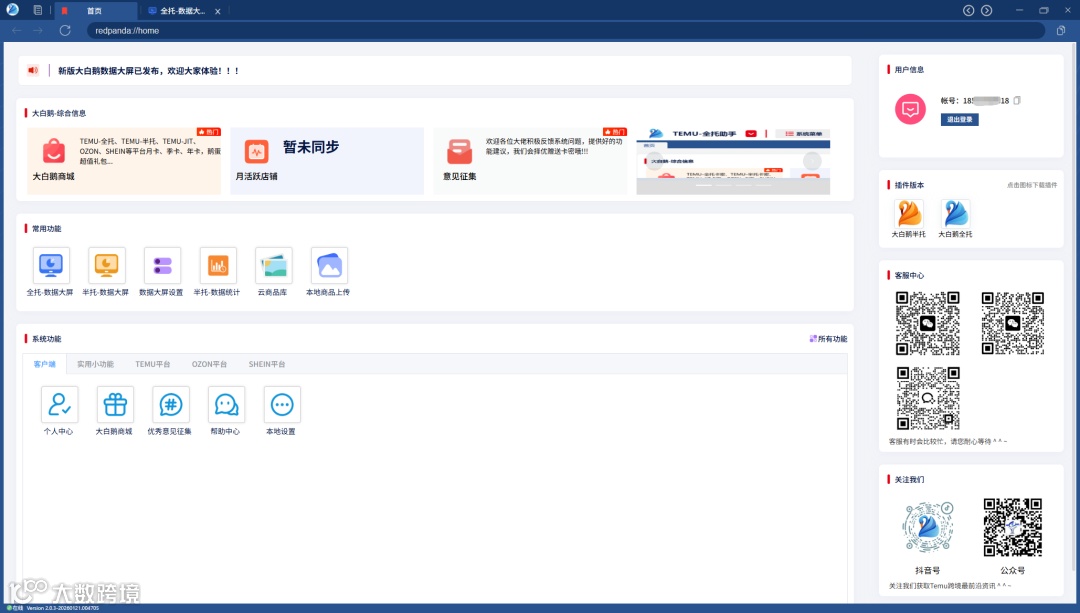Viewport: 1080px width, 613px height.
Task: Open 本地设置 icon
Action: [282, 404]
